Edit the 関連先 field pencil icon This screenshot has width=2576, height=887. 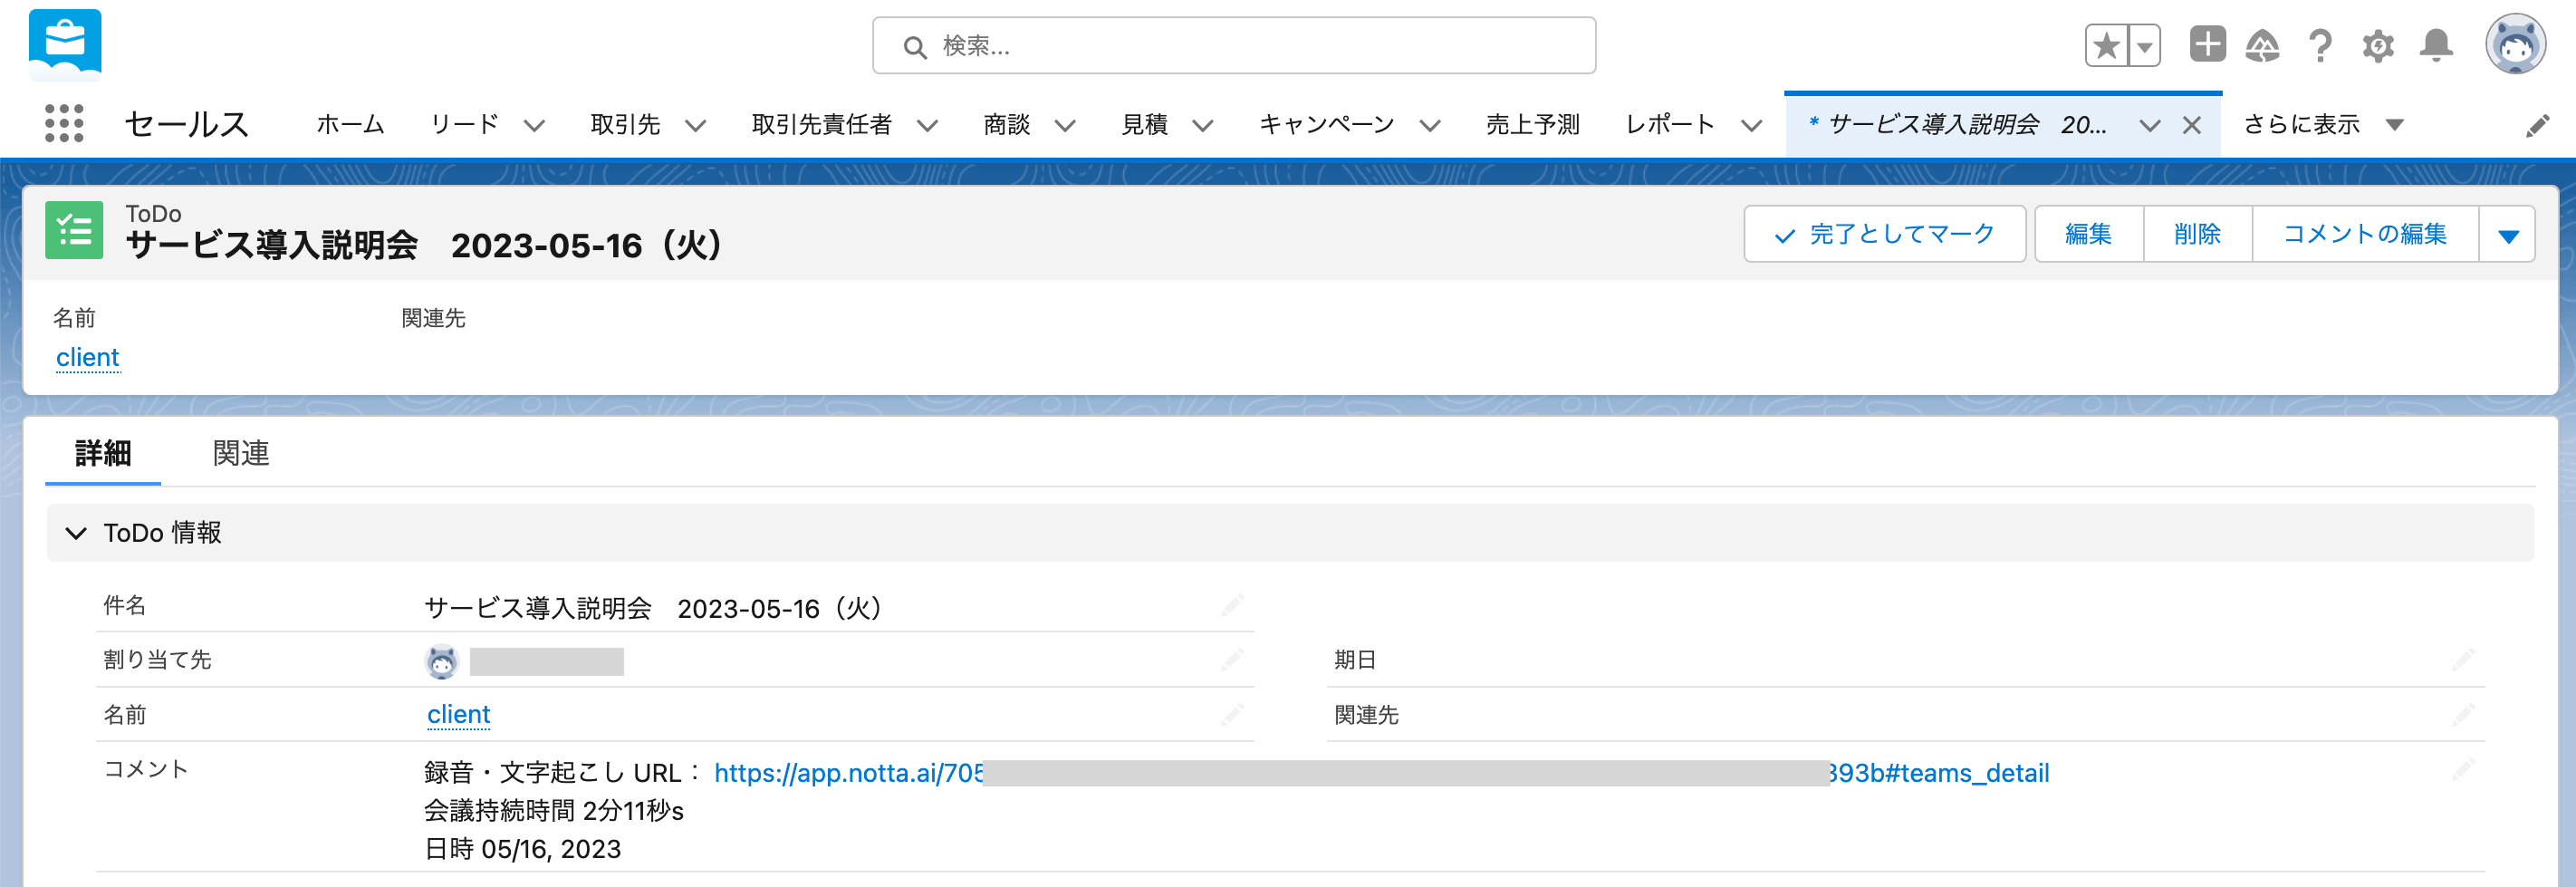[x=2463, y=714]
